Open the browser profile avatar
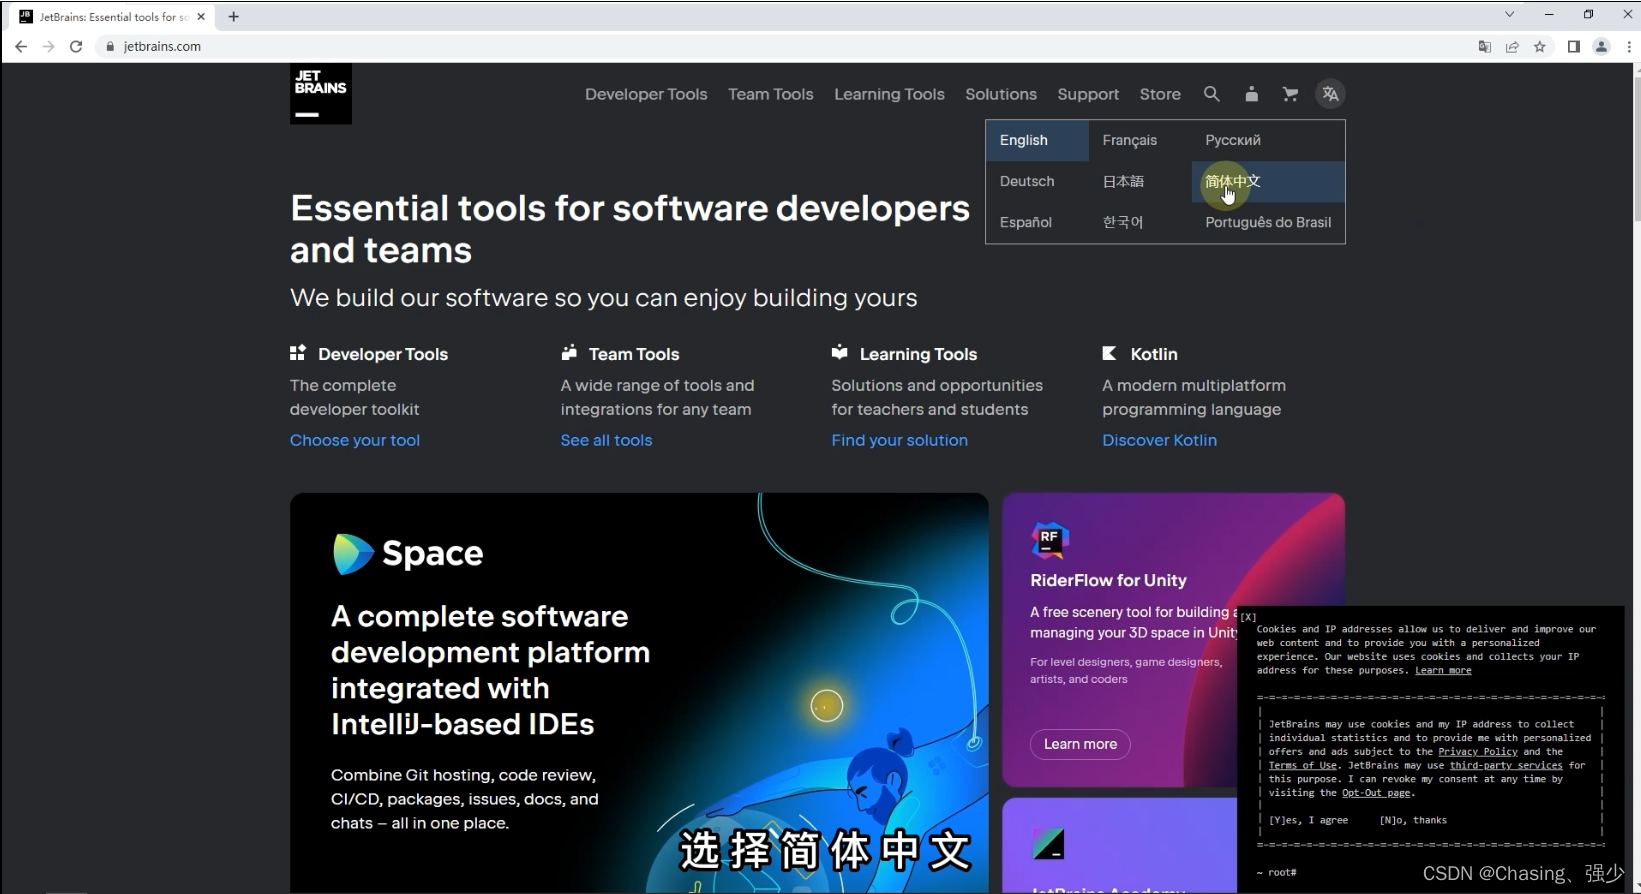The width and height of the screenshot is (1641, 894). (1601, 46)
